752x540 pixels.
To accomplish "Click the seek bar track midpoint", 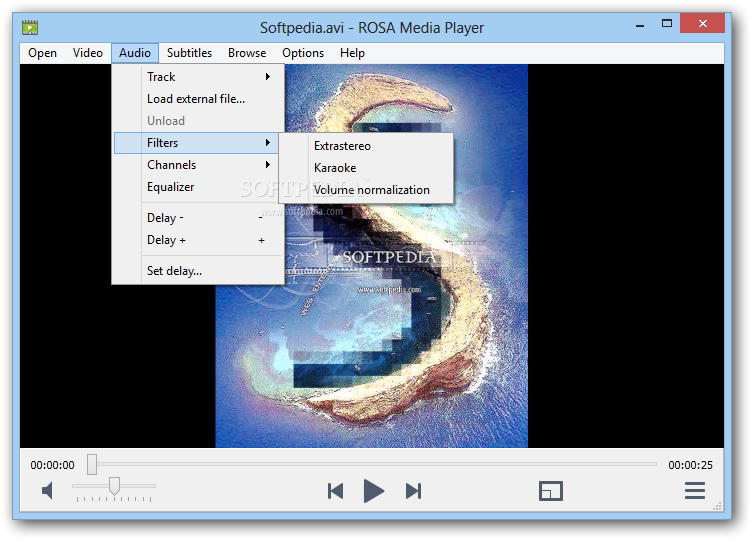I will point(372,464).
